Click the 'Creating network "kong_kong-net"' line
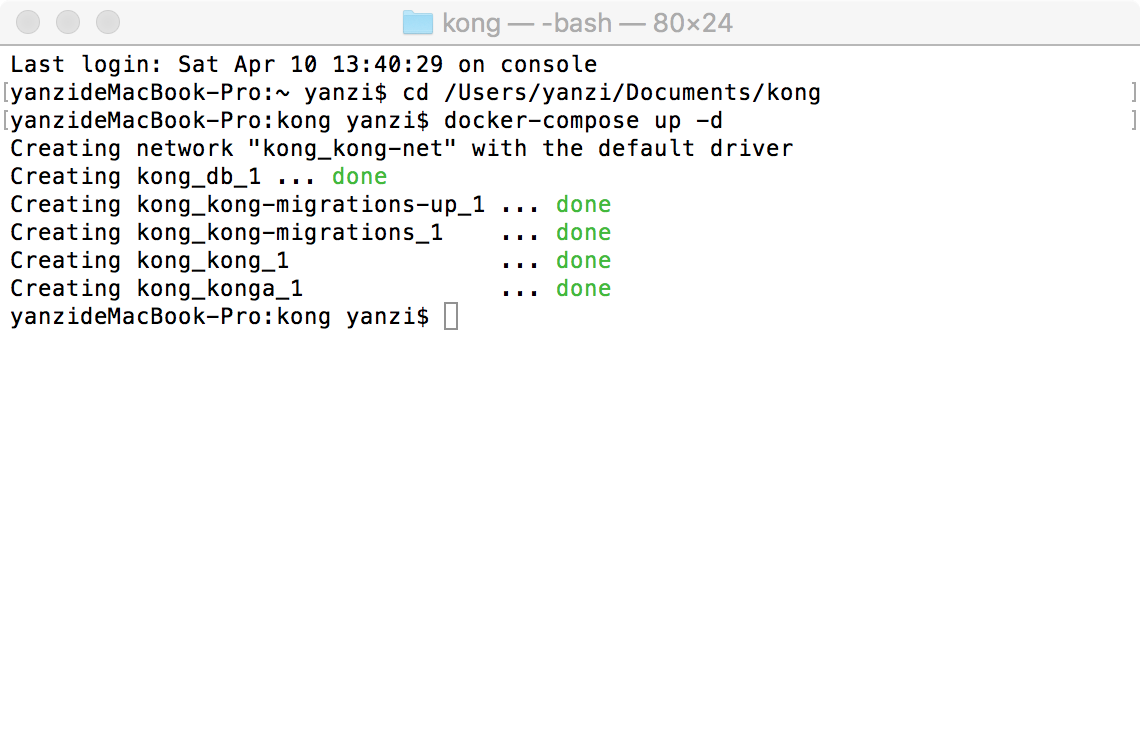1140x732 pixels. tap(401, 148)
